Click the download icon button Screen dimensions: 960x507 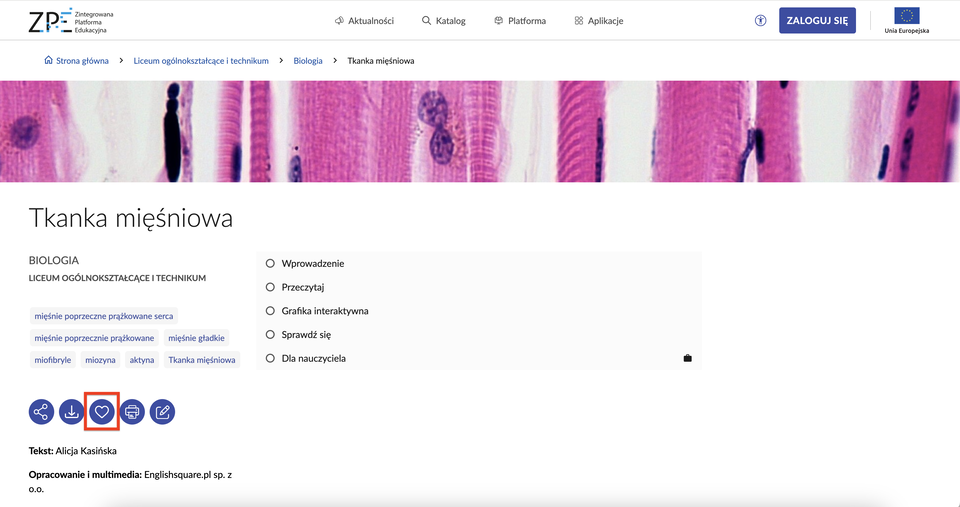[72, 411]
